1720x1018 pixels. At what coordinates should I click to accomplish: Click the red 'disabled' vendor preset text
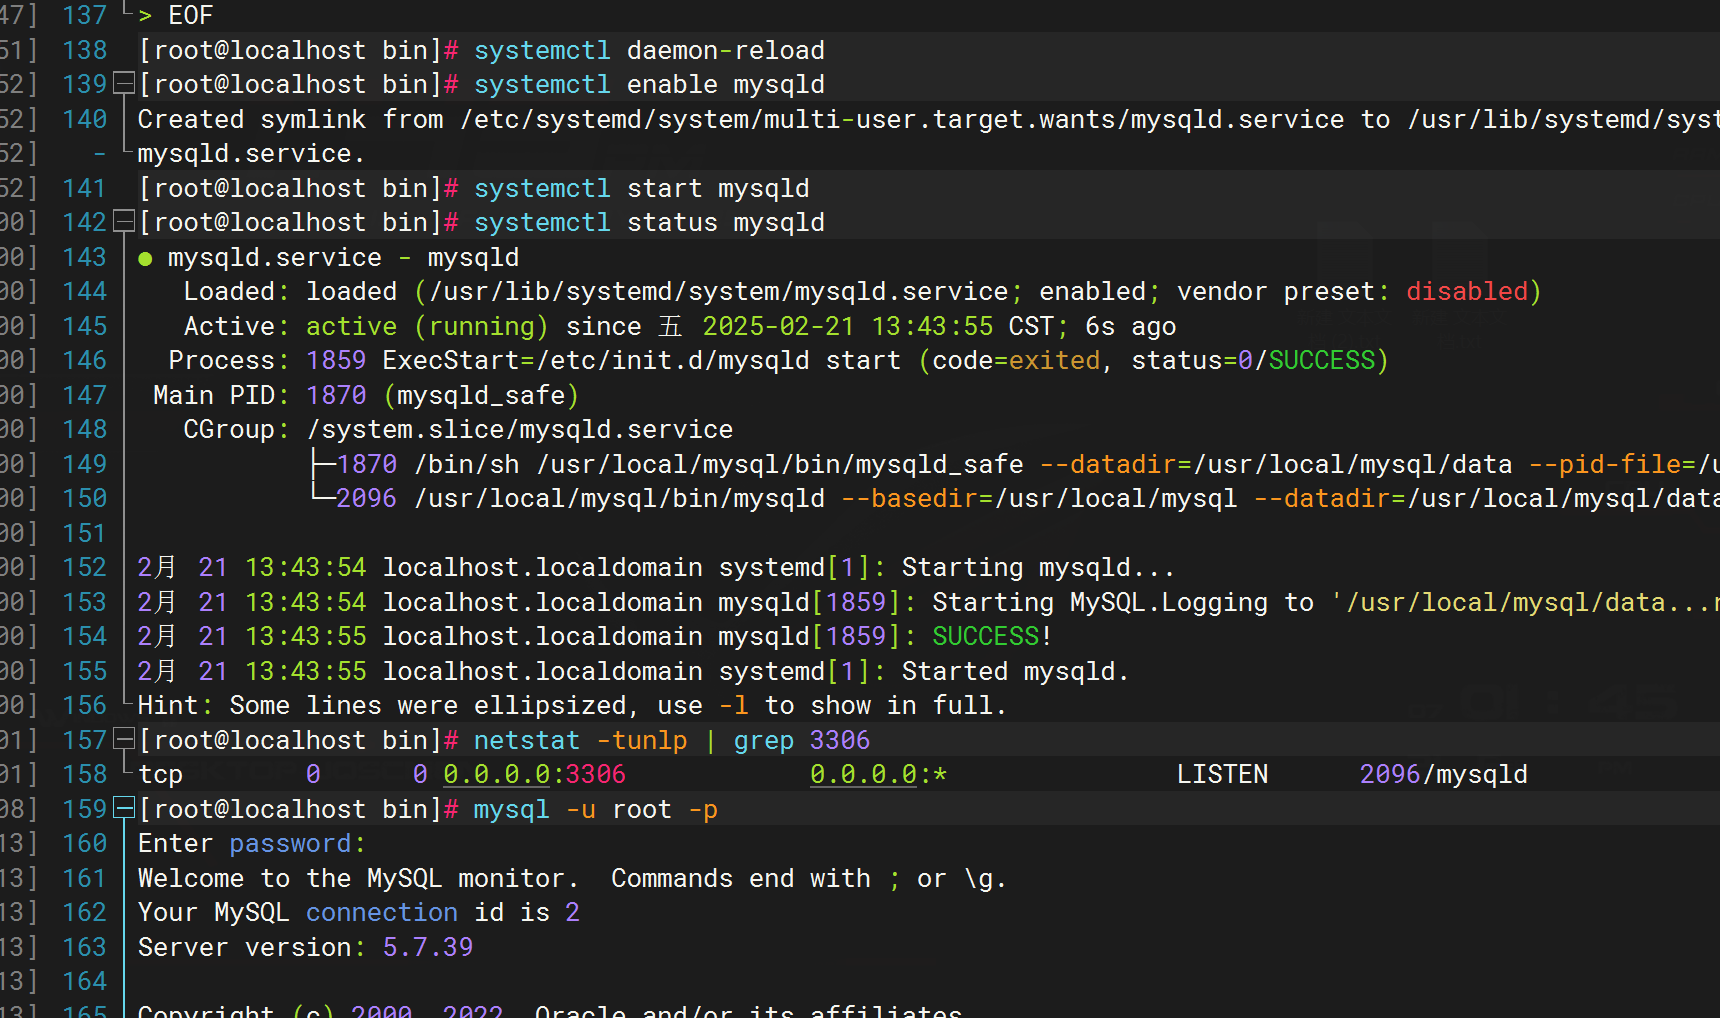(1466, 292)
